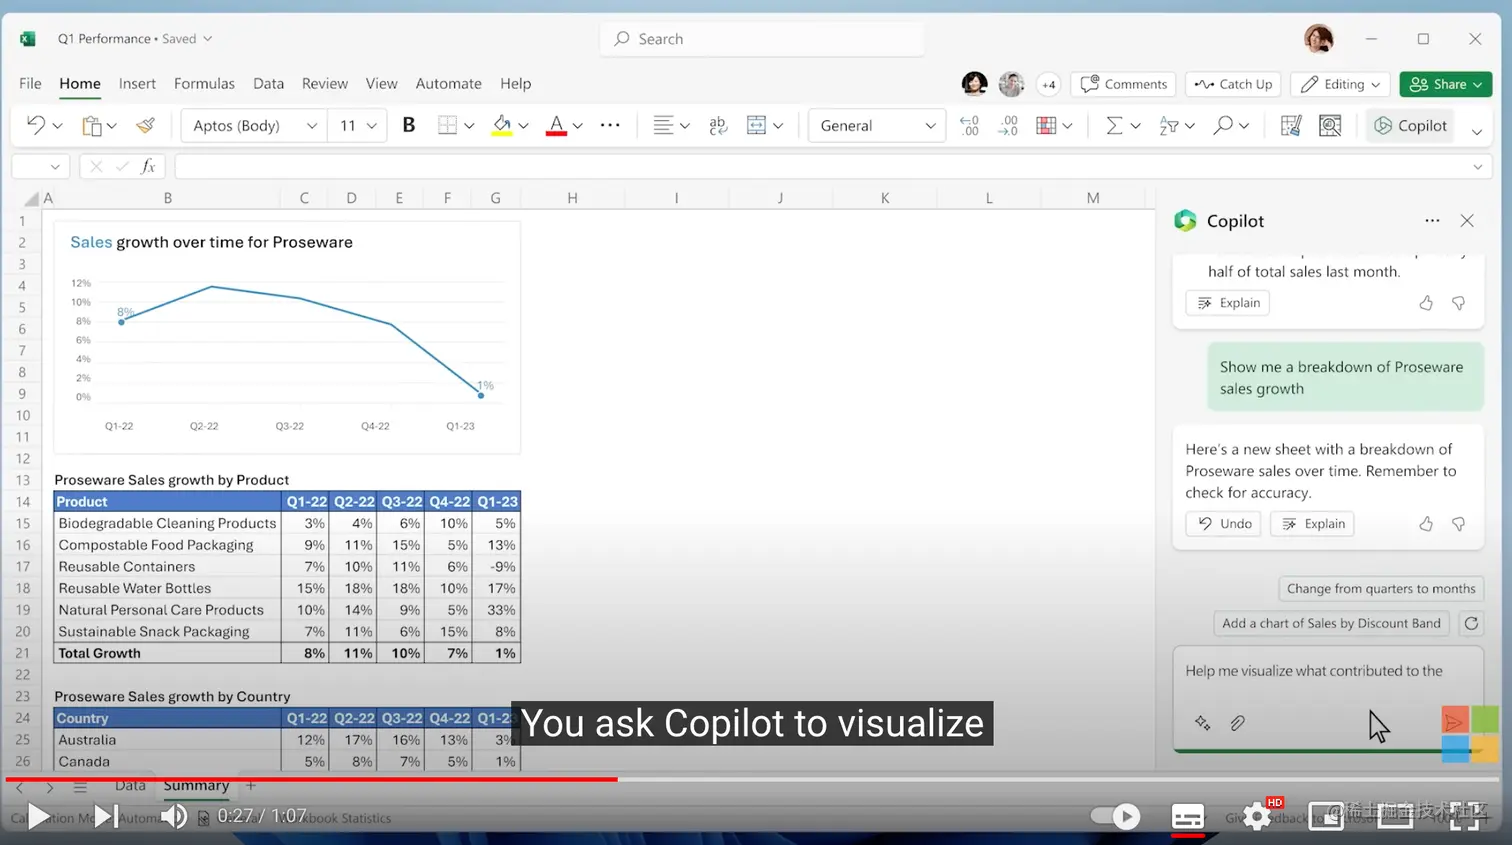The width and height of the screenshot is (1512, 845).
Task: Open the font name dropdown Aptos (Body)
Action: click(x=254, y=125)
